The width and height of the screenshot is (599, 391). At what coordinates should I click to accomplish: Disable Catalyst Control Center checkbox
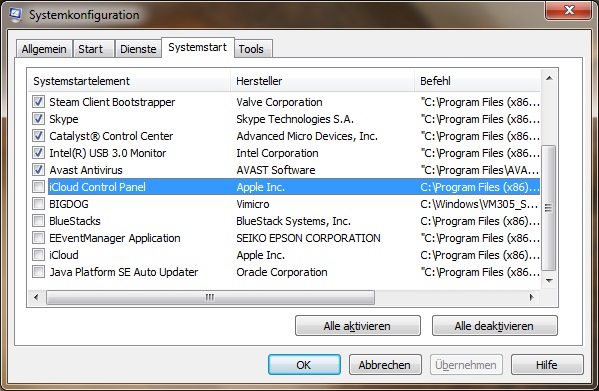[38, 136]
